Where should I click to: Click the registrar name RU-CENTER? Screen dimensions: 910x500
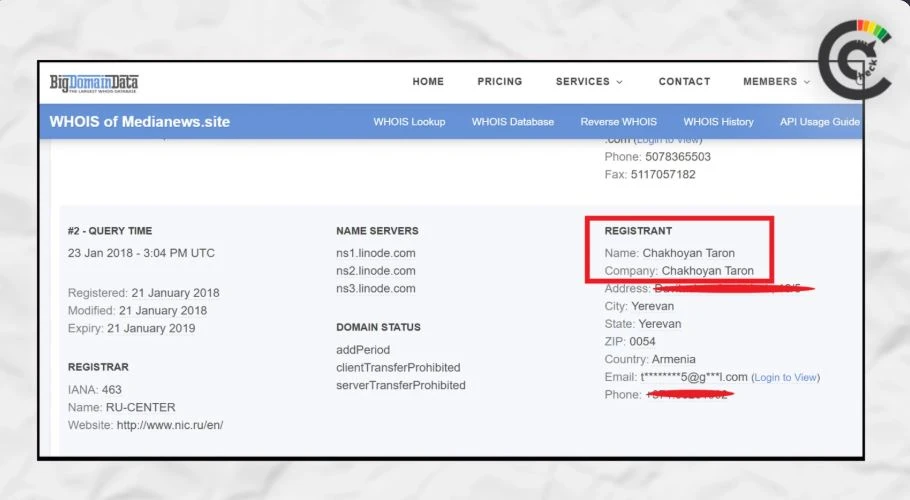(x=140, y=408)
